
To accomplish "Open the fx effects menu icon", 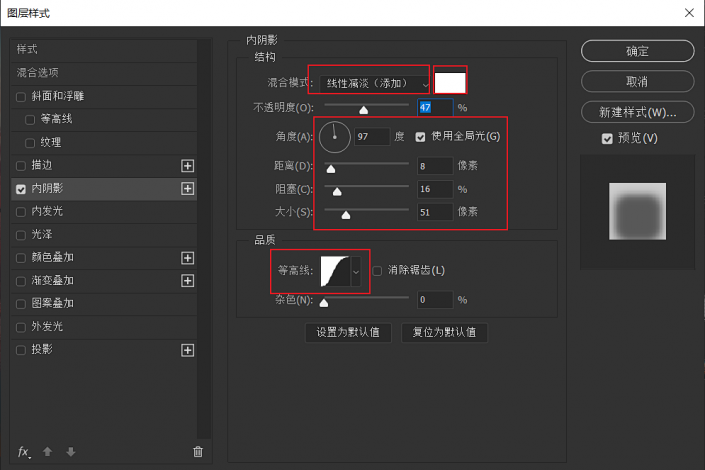I will [24, 452].
